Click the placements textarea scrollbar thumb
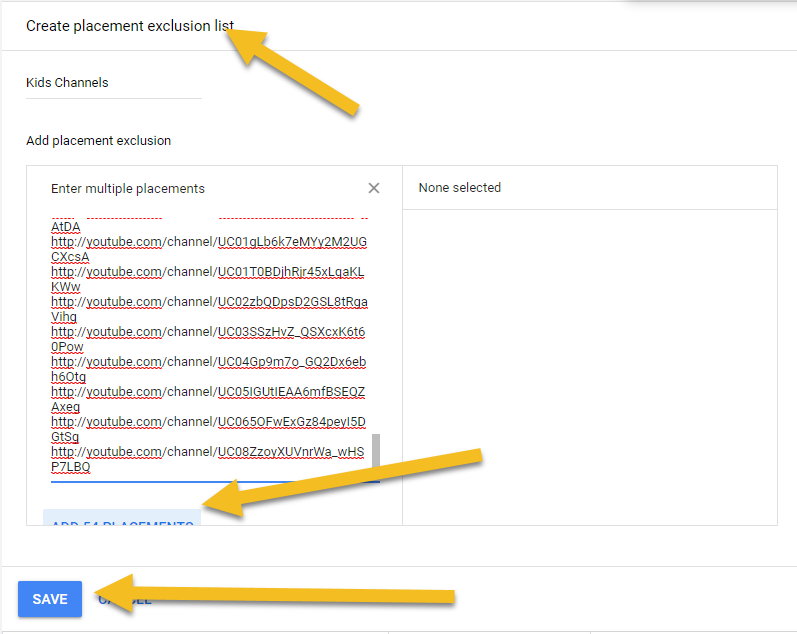The height and width of the screenshot is (634, 797). pos(376,451)
